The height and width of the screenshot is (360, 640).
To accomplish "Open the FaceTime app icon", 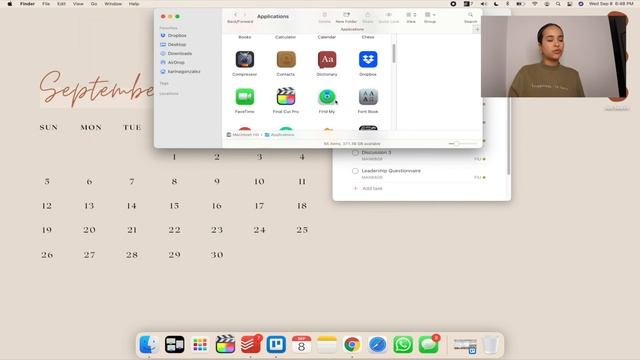I will [x=244, y=97].
